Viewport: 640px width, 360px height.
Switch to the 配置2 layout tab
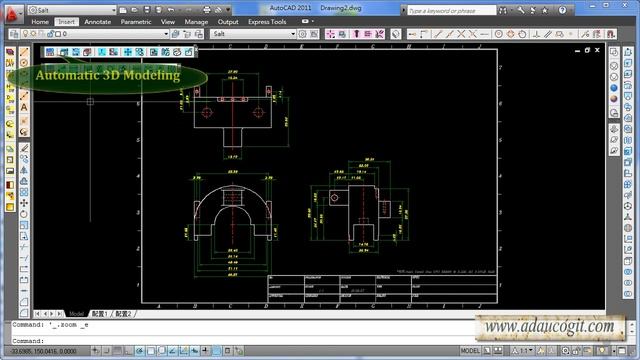click(x=123, y=313)
